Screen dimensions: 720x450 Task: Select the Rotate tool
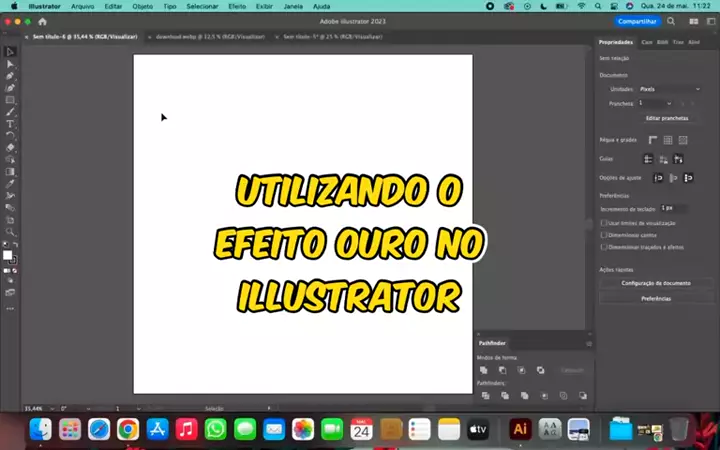pyautogui.click(x=10, y=136)
